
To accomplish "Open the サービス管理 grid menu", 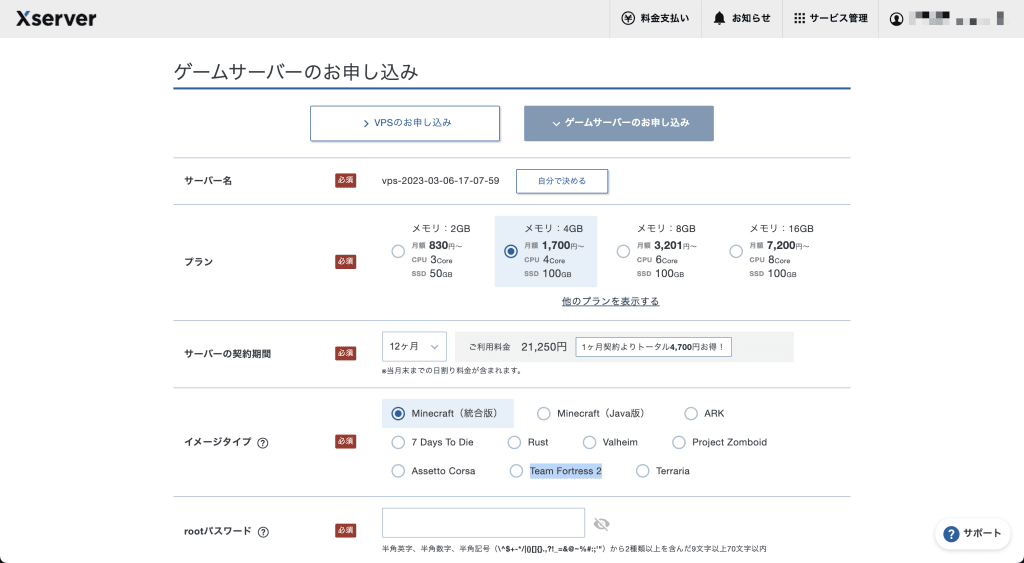I will pyautogui.click(x=831, y=18).
